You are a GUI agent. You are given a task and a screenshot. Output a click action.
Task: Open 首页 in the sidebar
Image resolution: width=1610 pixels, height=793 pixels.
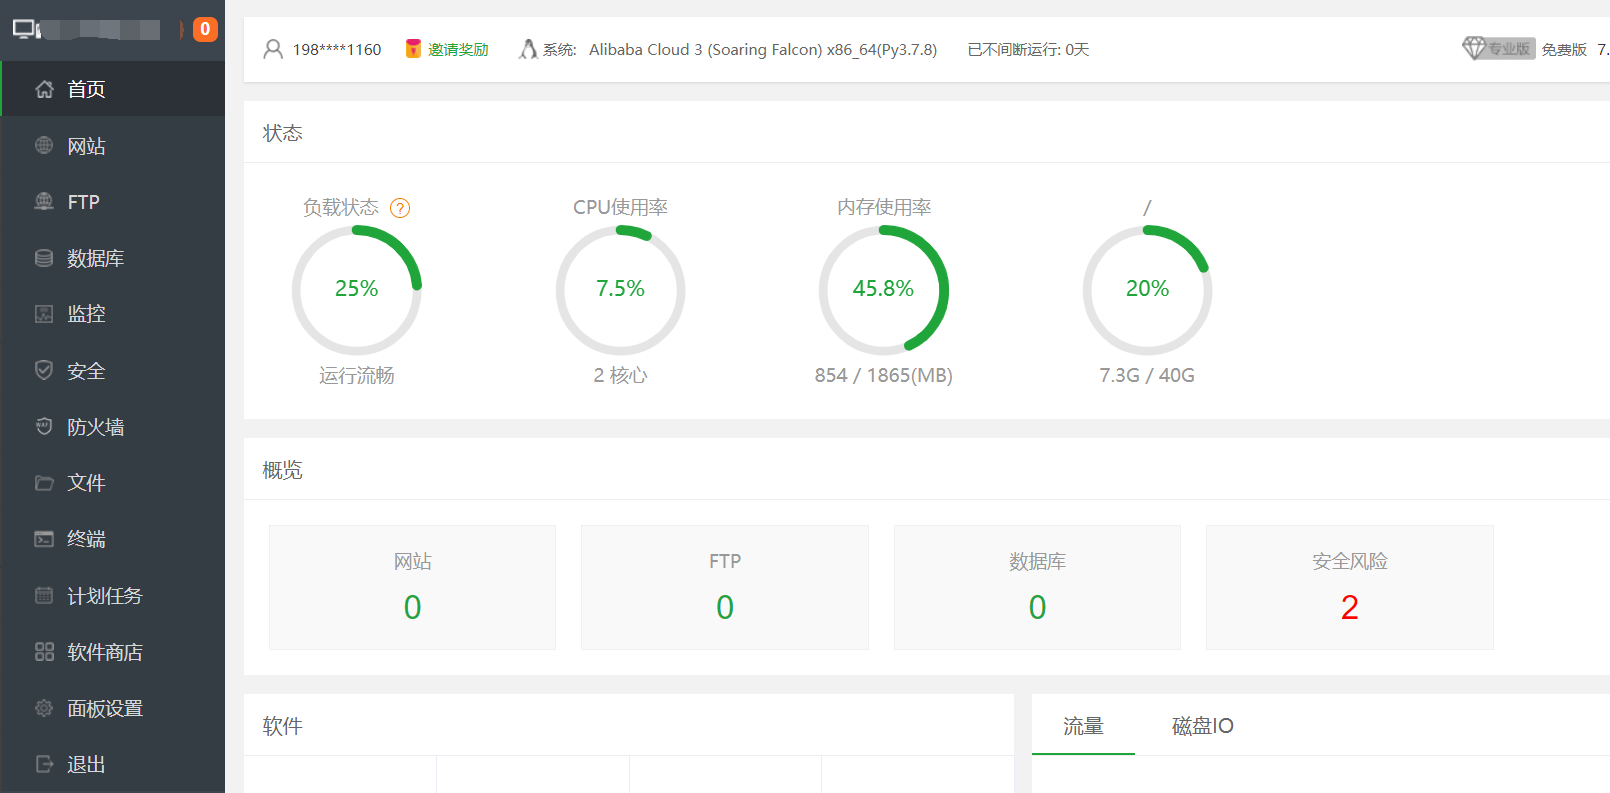point(112,89)
